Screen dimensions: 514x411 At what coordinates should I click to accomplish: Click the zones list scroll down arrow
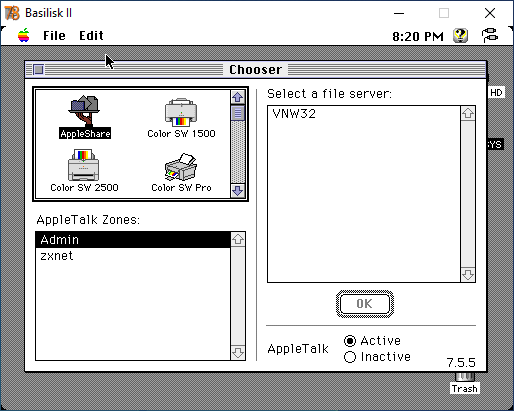pos(238,353)
